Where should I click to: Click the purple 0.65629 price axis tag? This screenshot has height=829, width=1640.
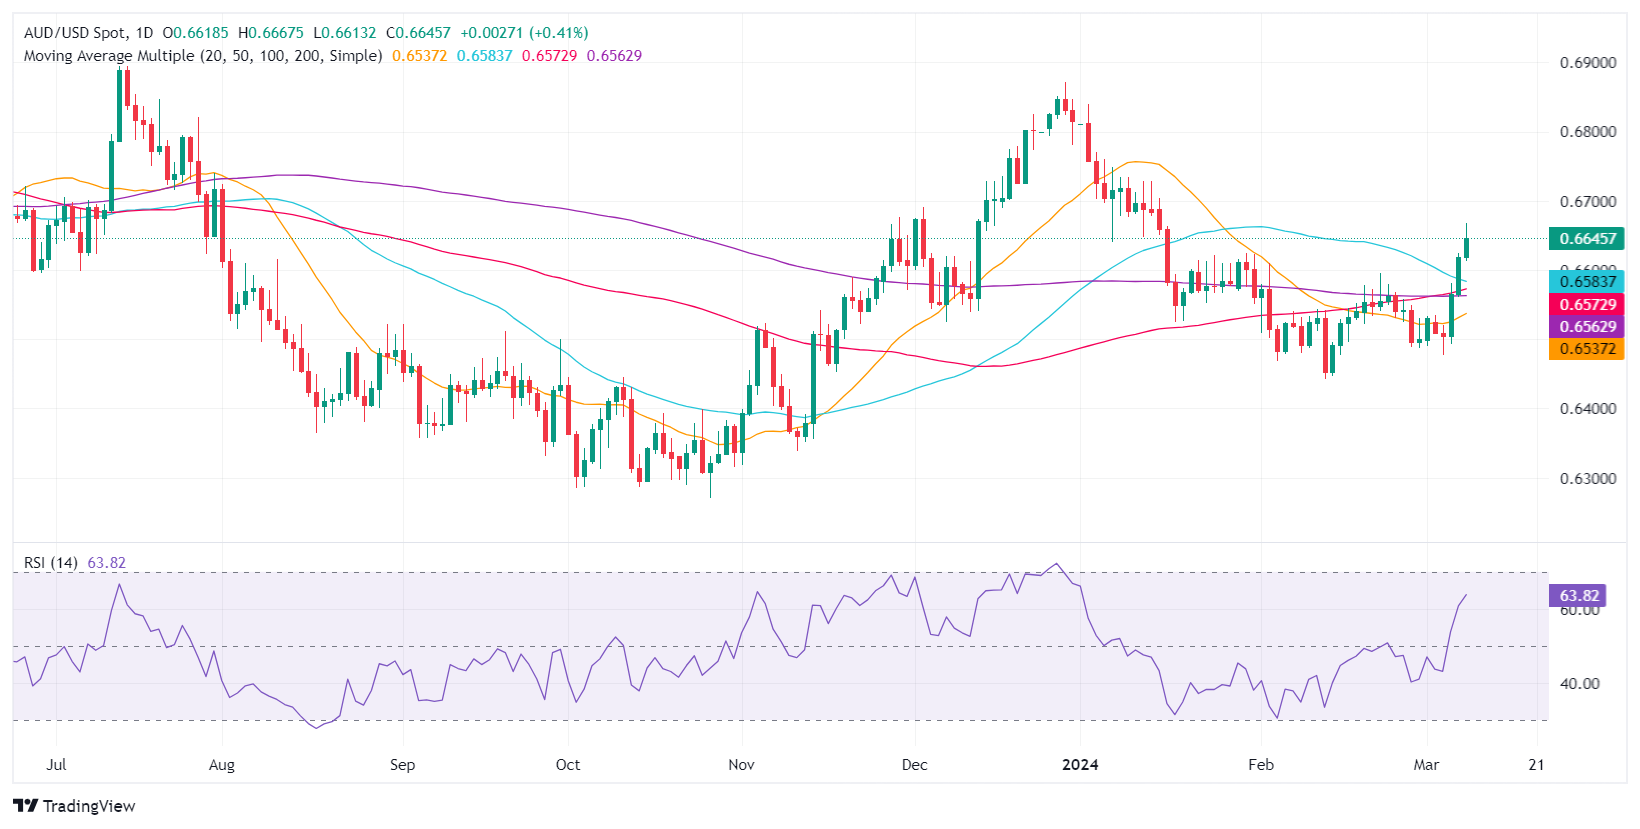(x=1586, y=326)
